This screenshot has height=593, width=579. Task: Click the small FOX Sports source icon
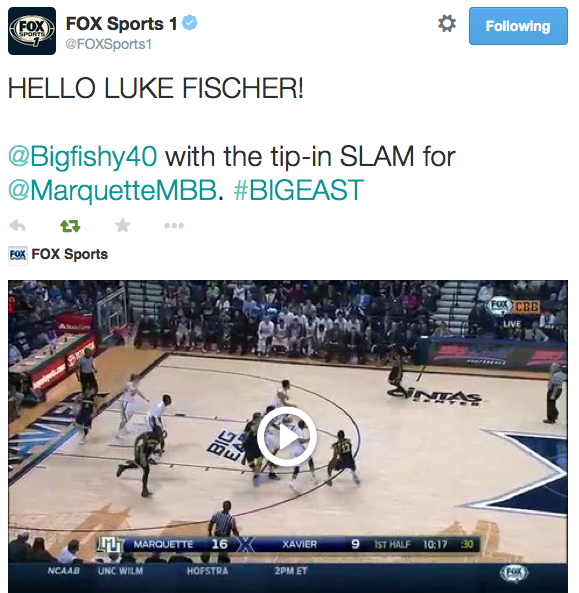click(x=18, y=255)
